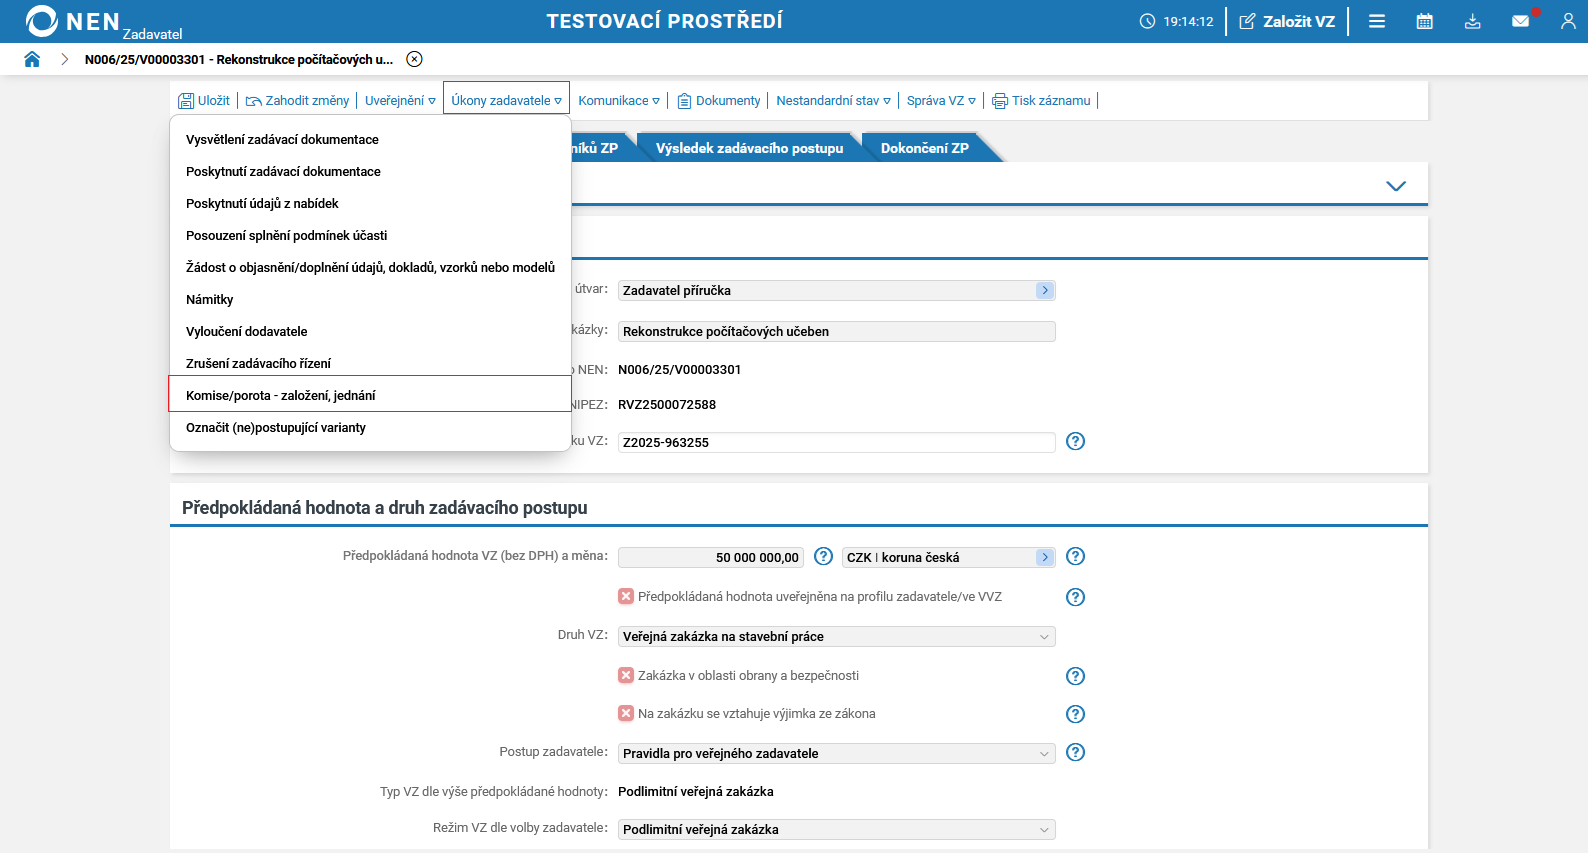The image size is (1588, 853).
Task: Click the Založit VZ button
Action: point(1287,21)
